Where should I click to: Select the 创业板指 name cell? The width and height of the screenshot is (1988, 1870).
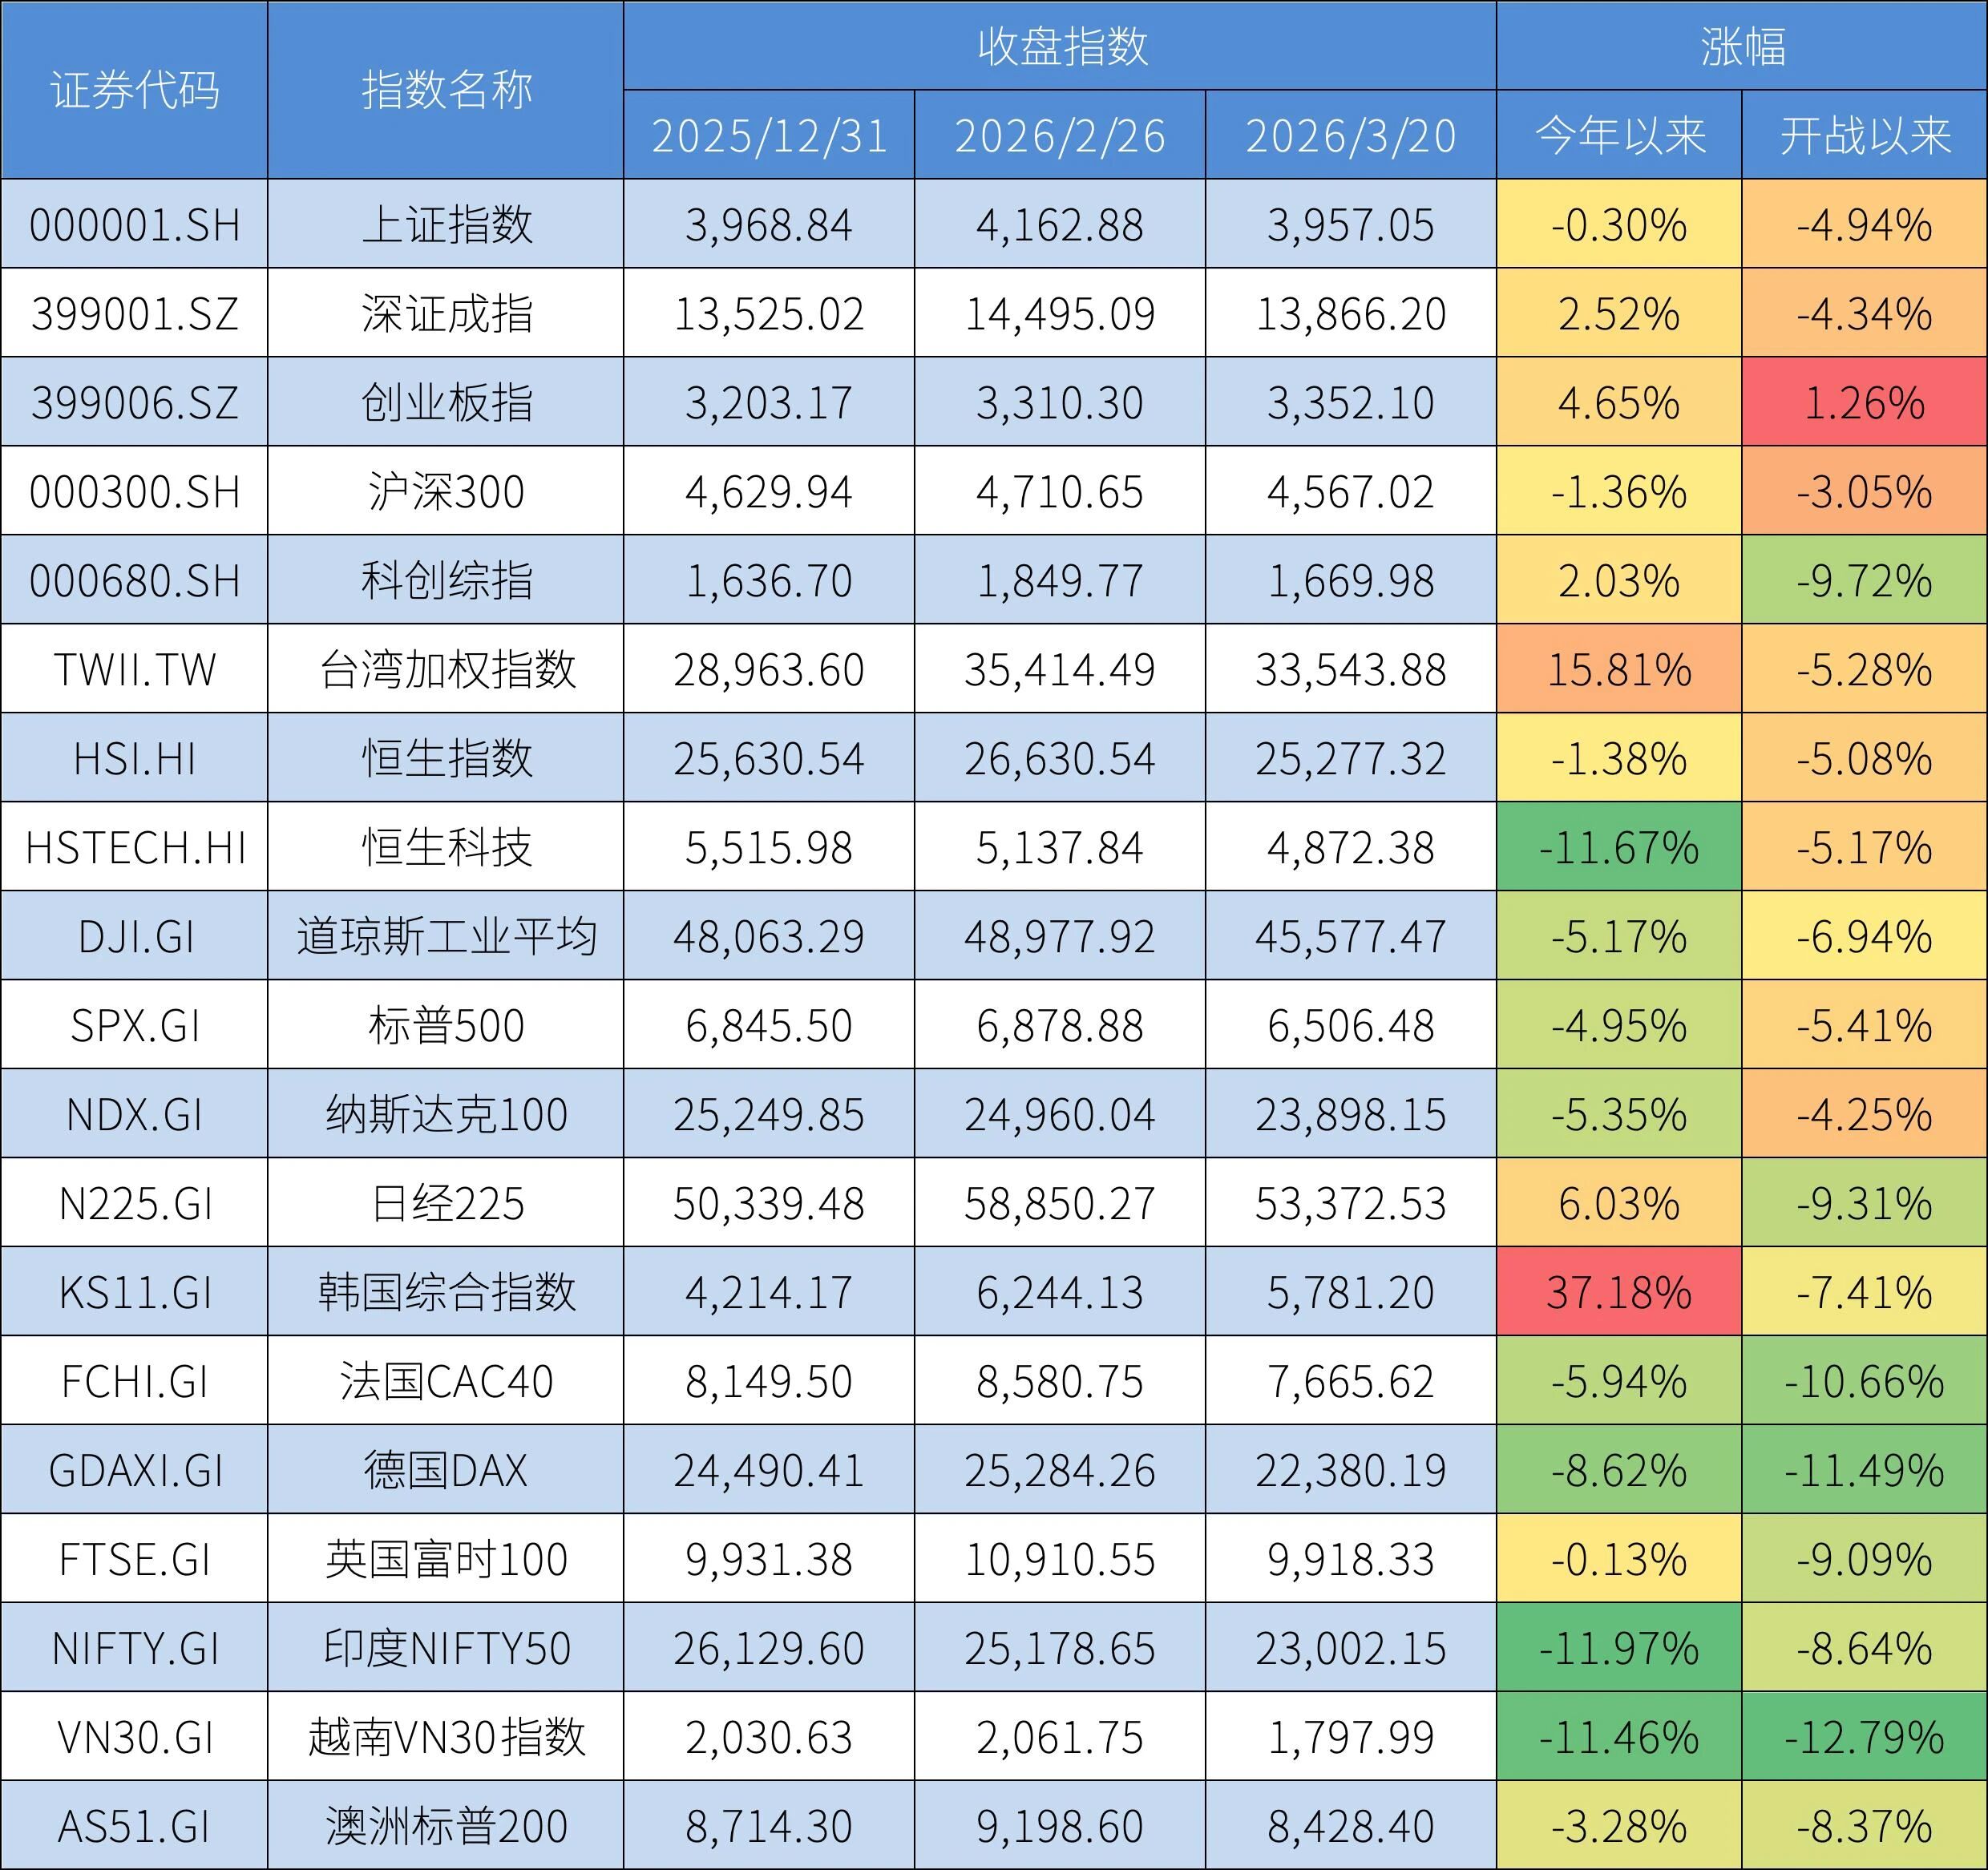point(445,403)
